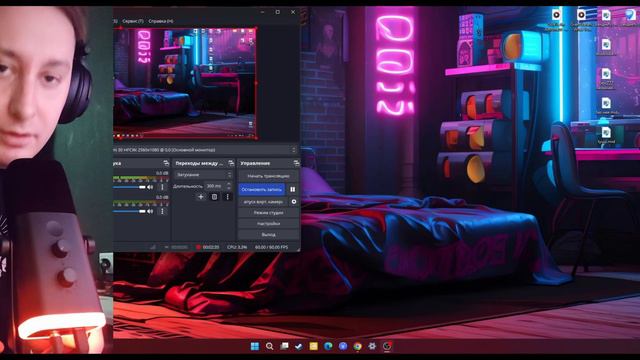Open transition properties three-dot menu
The height and width of the screenshot is (360, 640).
coord(228,197)
